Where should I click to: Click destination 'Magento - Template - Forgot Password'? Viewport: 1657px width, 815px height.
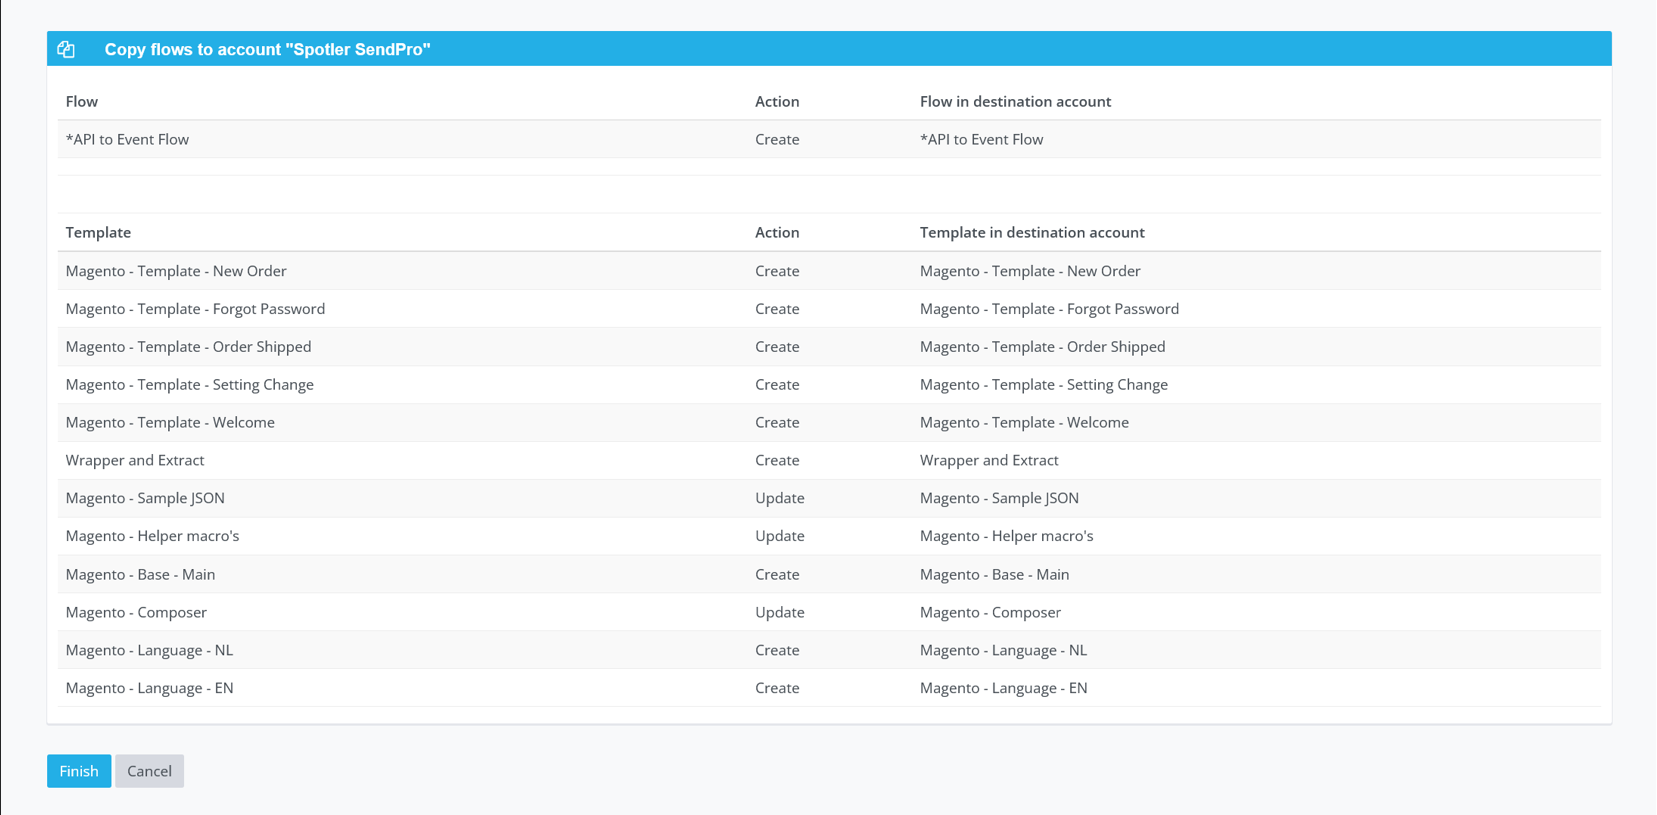(1049, 309)
